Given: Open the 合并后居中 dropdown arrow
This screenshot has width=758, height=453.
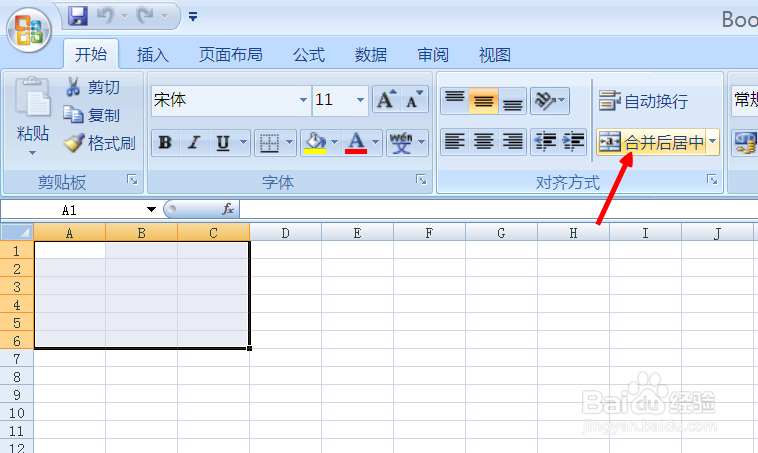Looking at the screenshot, I should 713,142.
